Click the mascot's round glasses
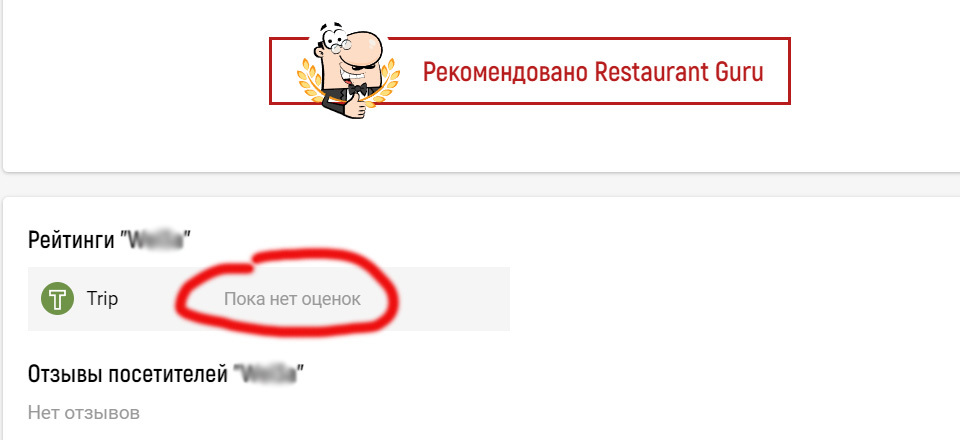Screen dimensions: 960x440 [334, 42]
